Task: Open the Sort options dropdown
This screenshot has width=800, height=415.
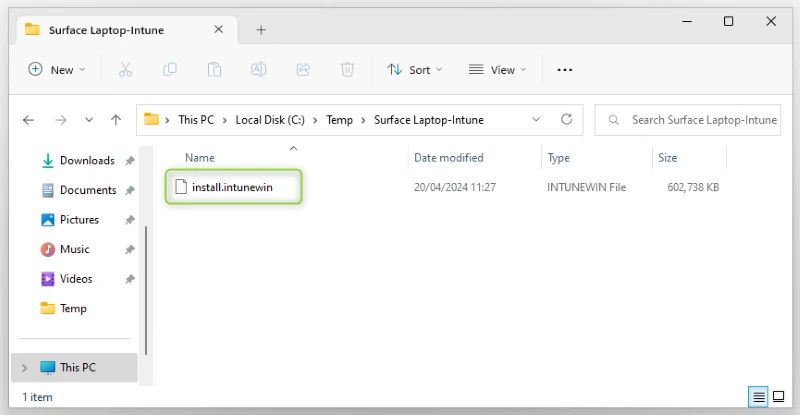Action: [414, 70]
